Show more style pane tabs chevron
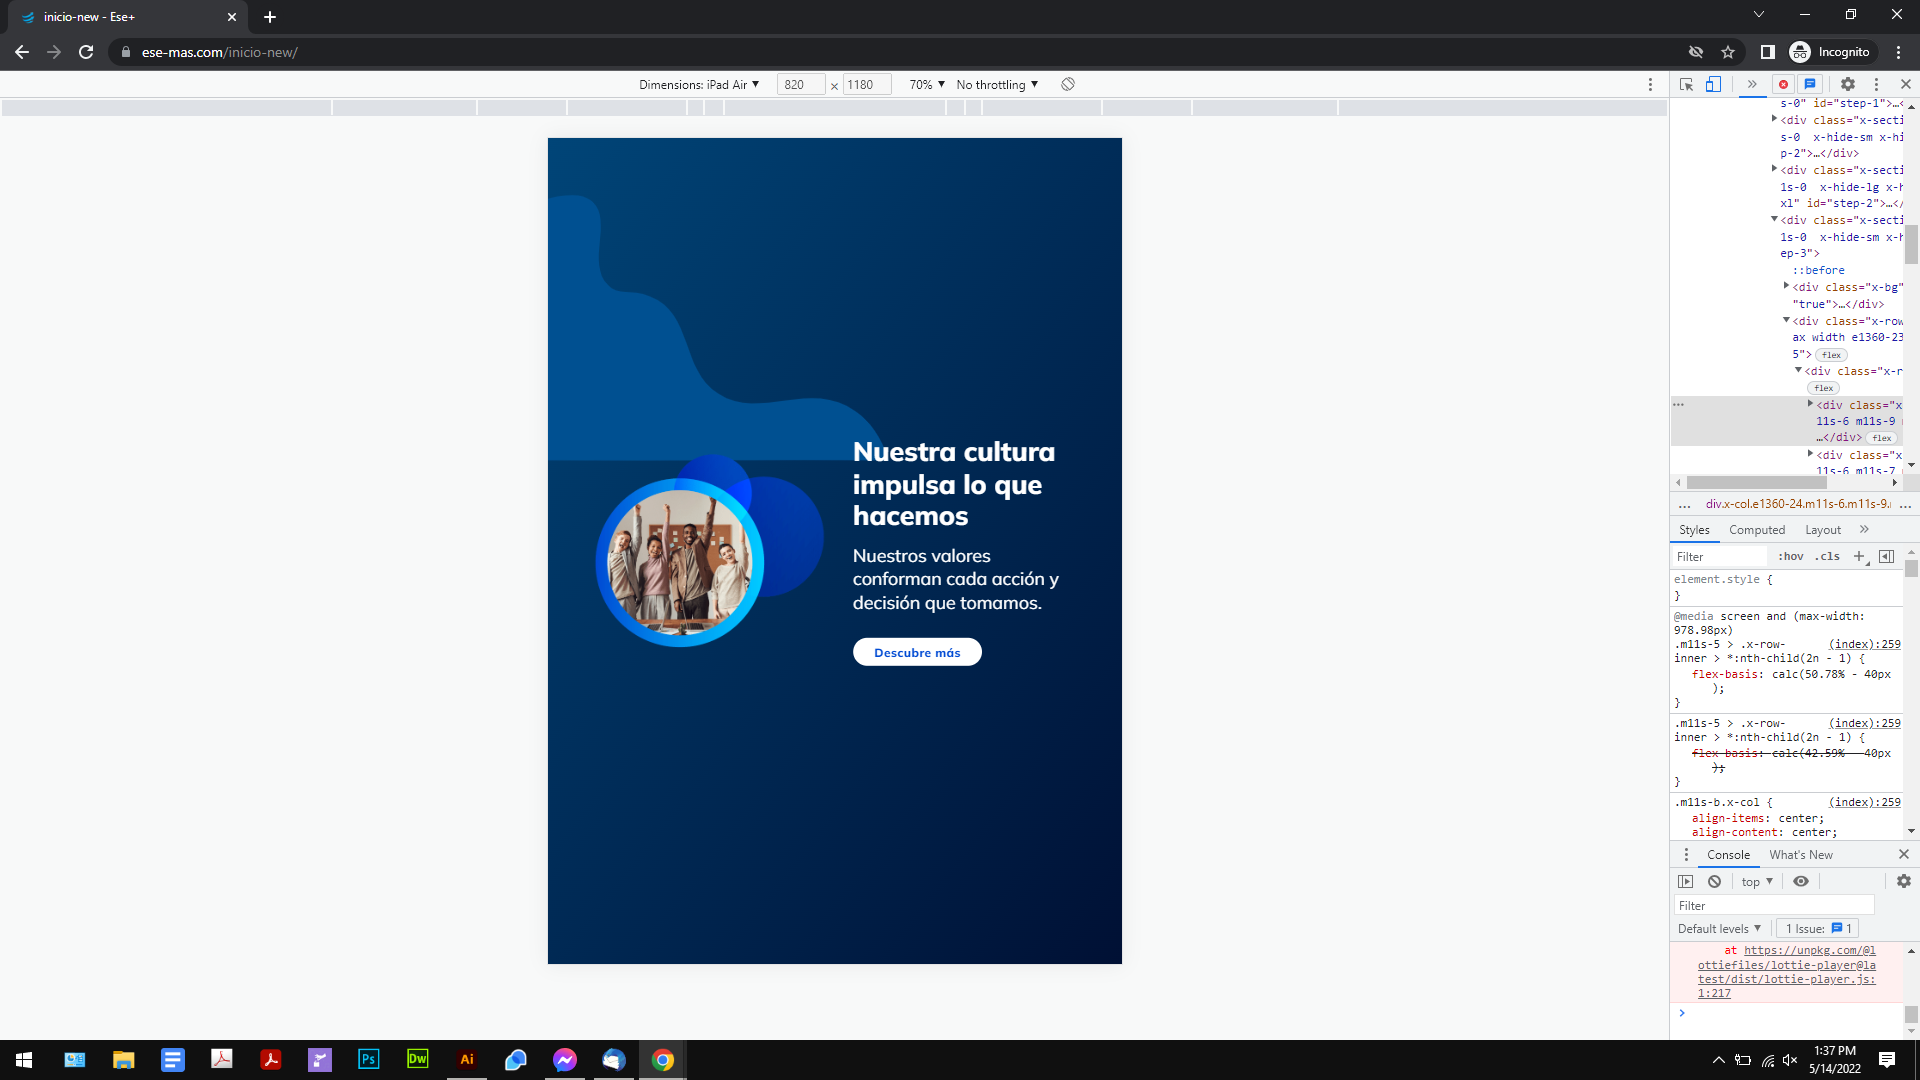 point(1864,529)
